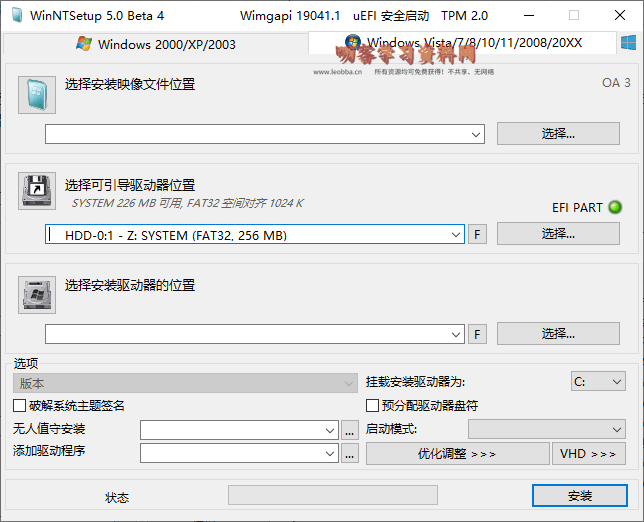
Task: Click the Windows logo at the top right
Action: [x=629, y=44]
